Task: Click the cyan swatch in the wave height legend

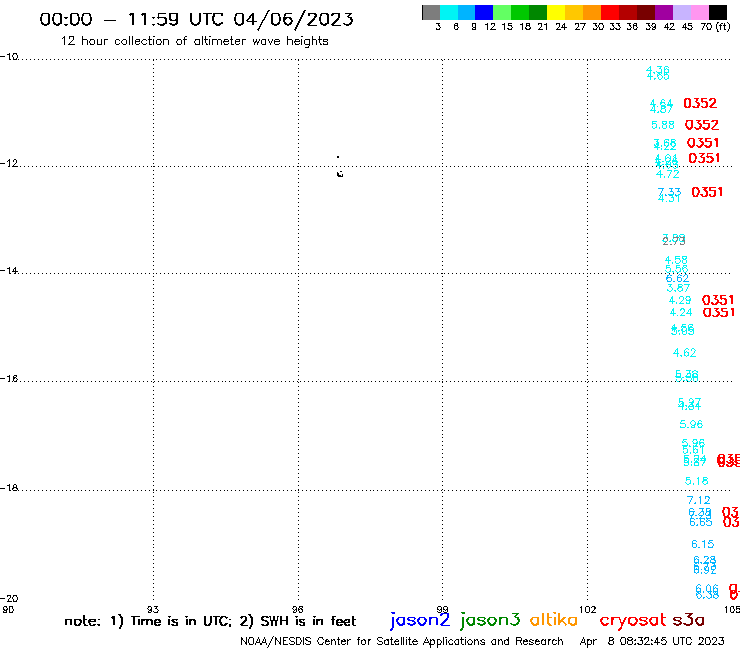Action: tap(449, 12)
